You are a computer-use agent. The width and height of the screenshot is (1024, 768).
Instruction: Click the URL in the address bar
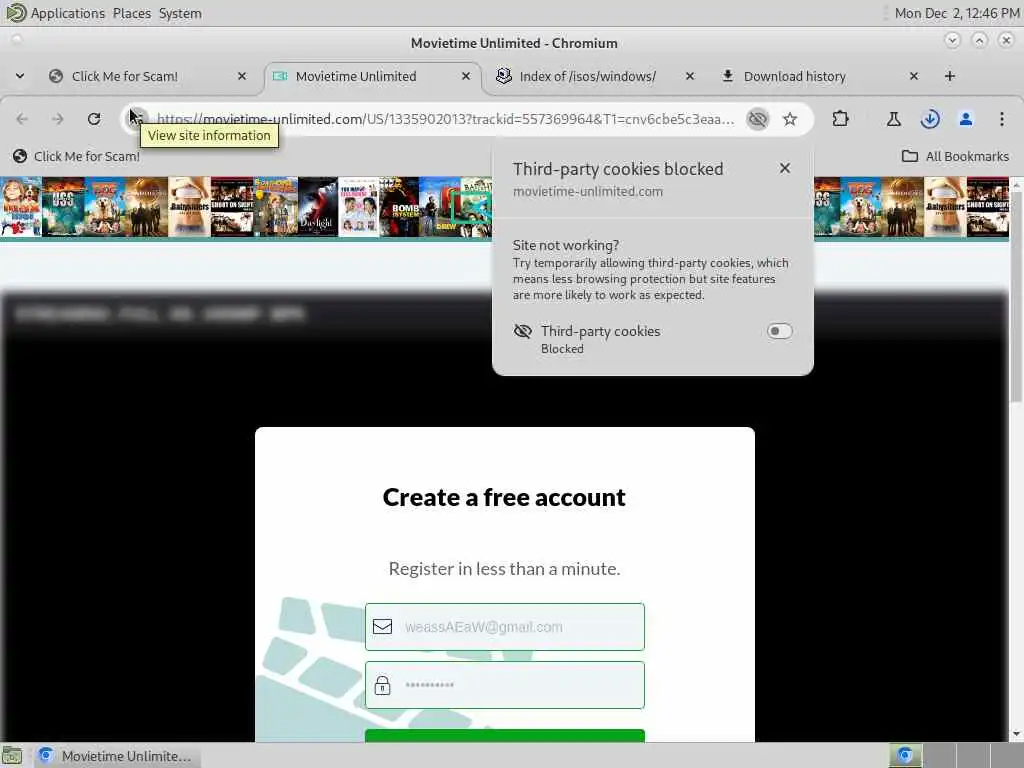tap(445, 119)
